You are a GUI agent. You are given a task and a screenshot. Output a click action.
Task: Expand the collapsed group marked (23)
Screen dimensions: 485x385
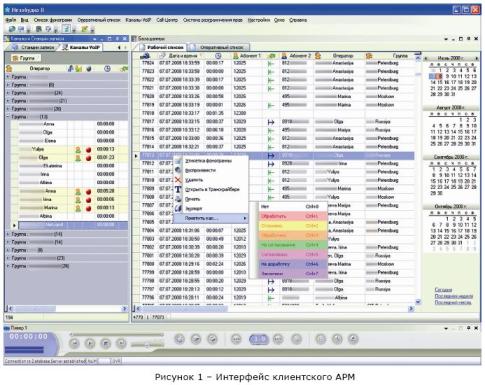[x=8, y=258]
